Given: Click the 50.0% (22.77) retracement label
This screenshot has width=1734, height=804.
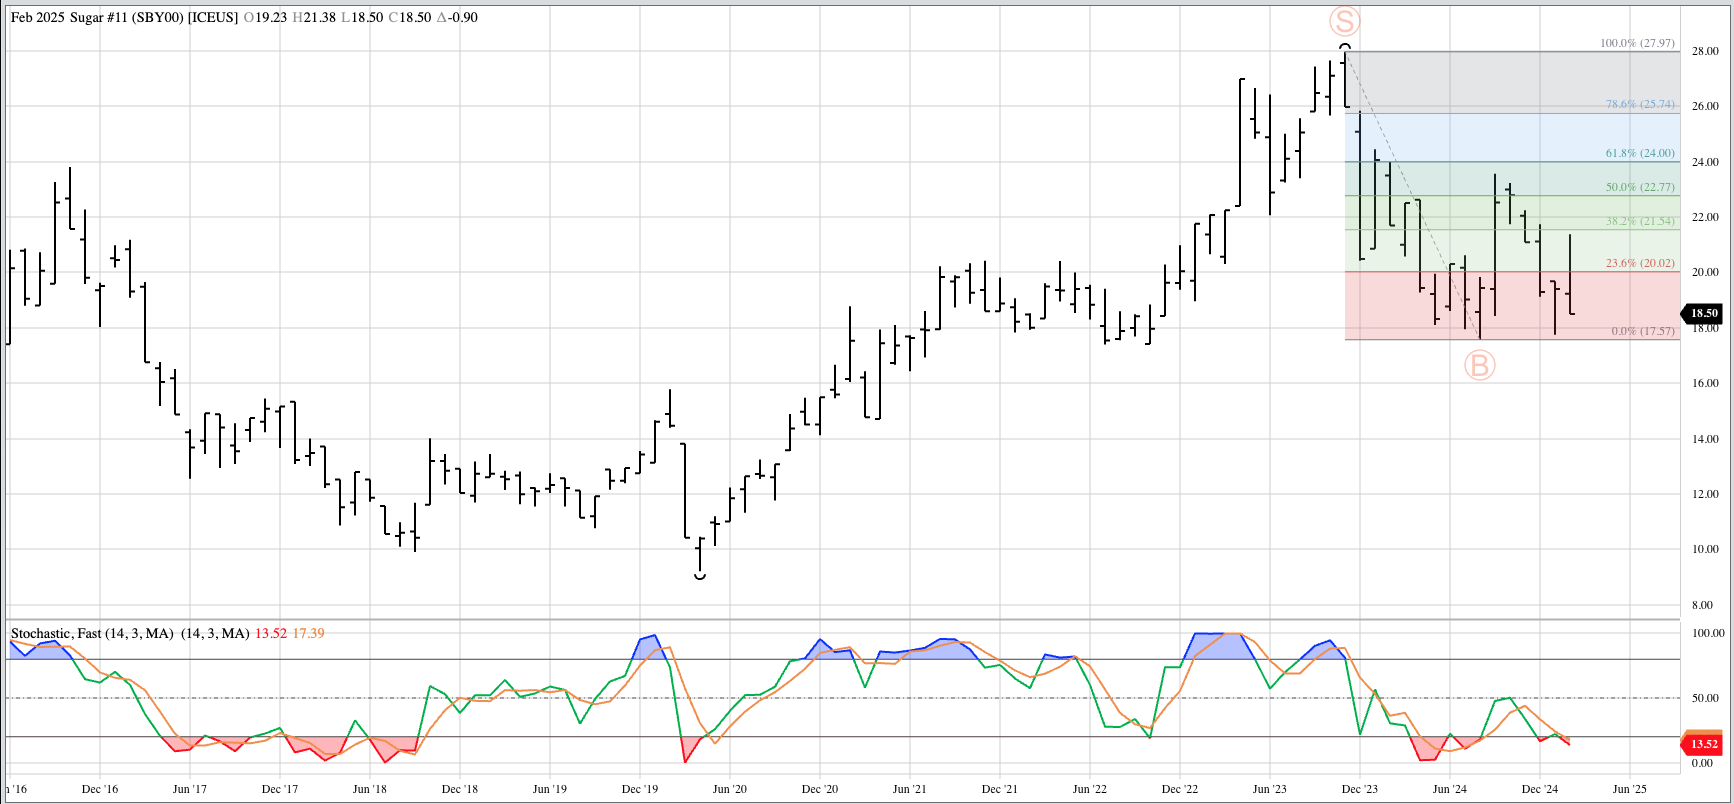Looking at the screenshot, I should [1639, 187].
